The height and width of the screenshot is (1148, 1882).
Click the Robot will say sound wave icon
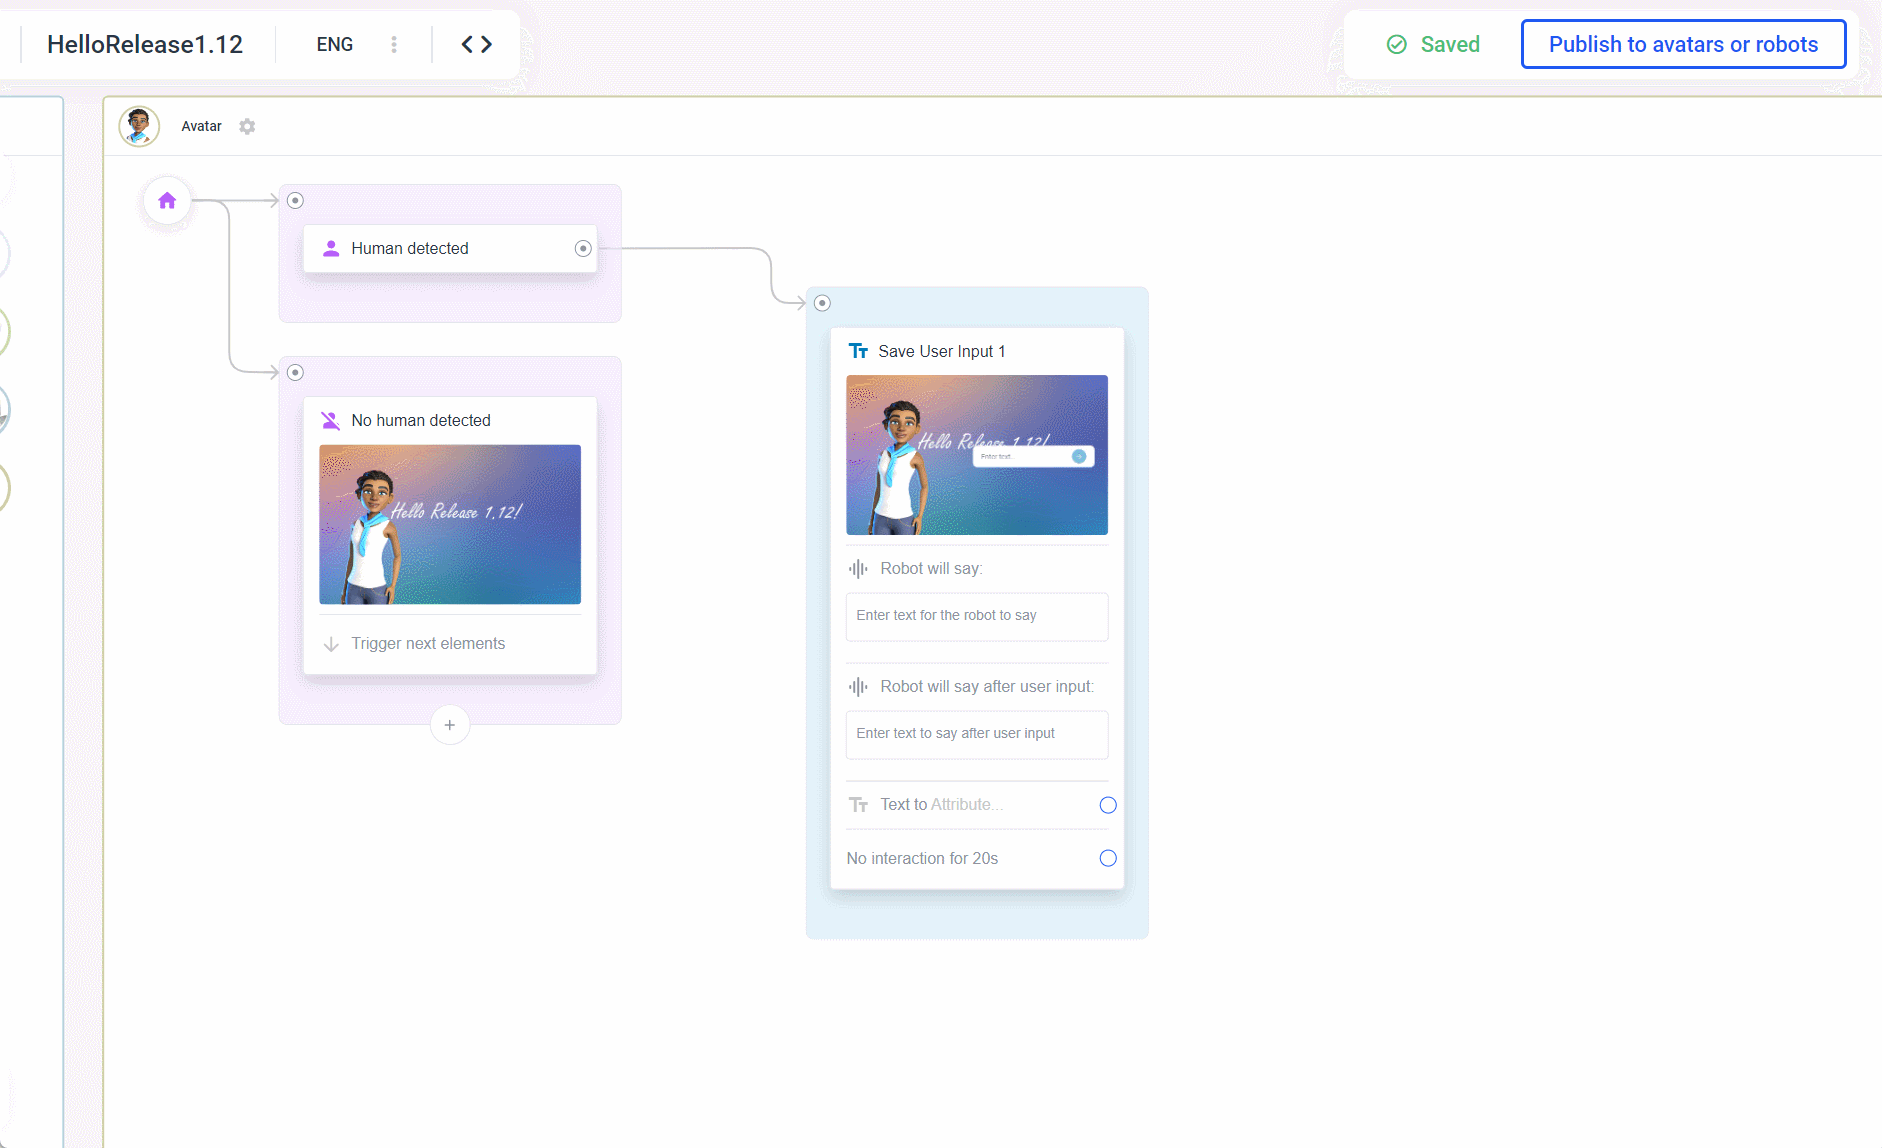[x=858, y=569]
